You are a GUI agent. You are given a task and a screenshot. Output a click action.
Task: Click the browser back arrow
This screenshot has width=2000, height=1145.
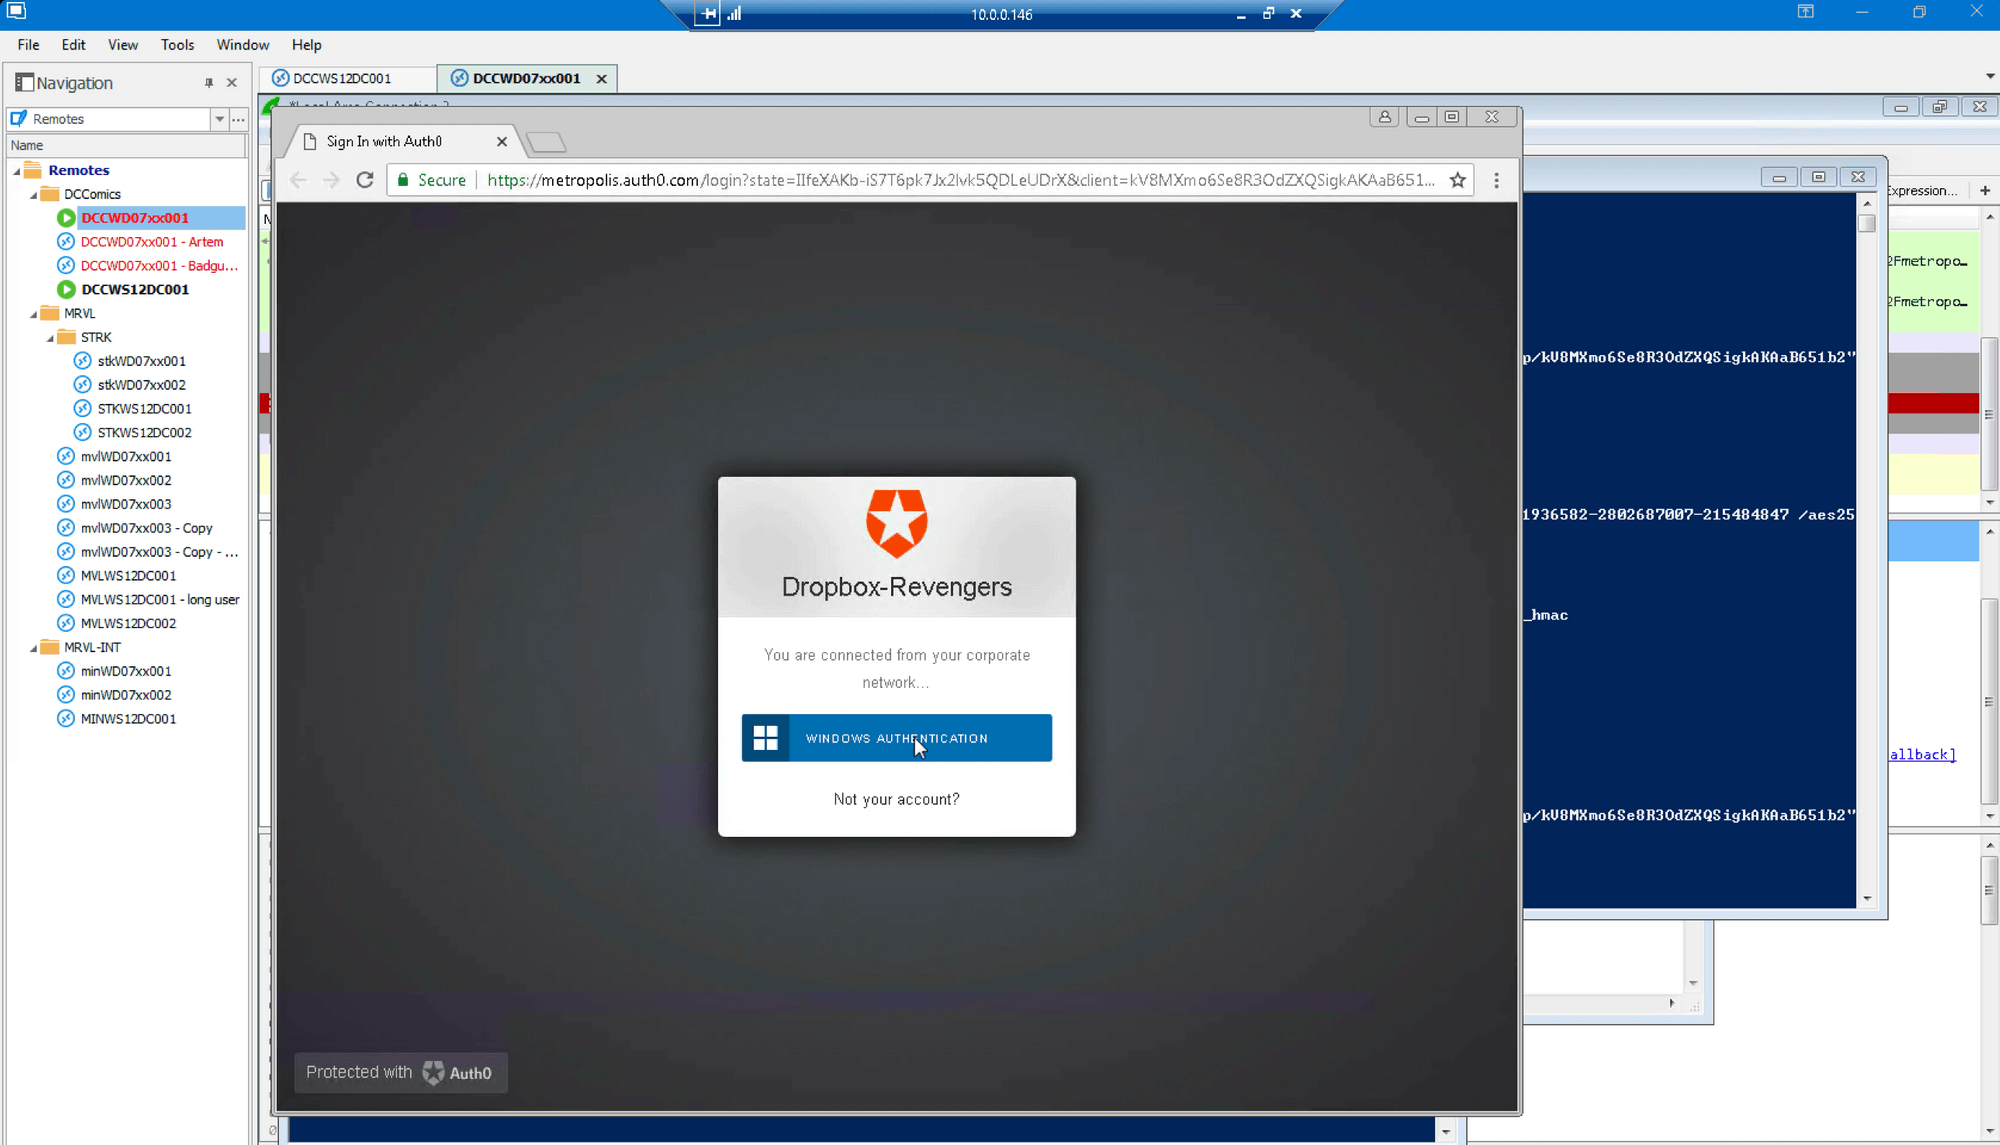pyautogui.click(x=298, y=180)
